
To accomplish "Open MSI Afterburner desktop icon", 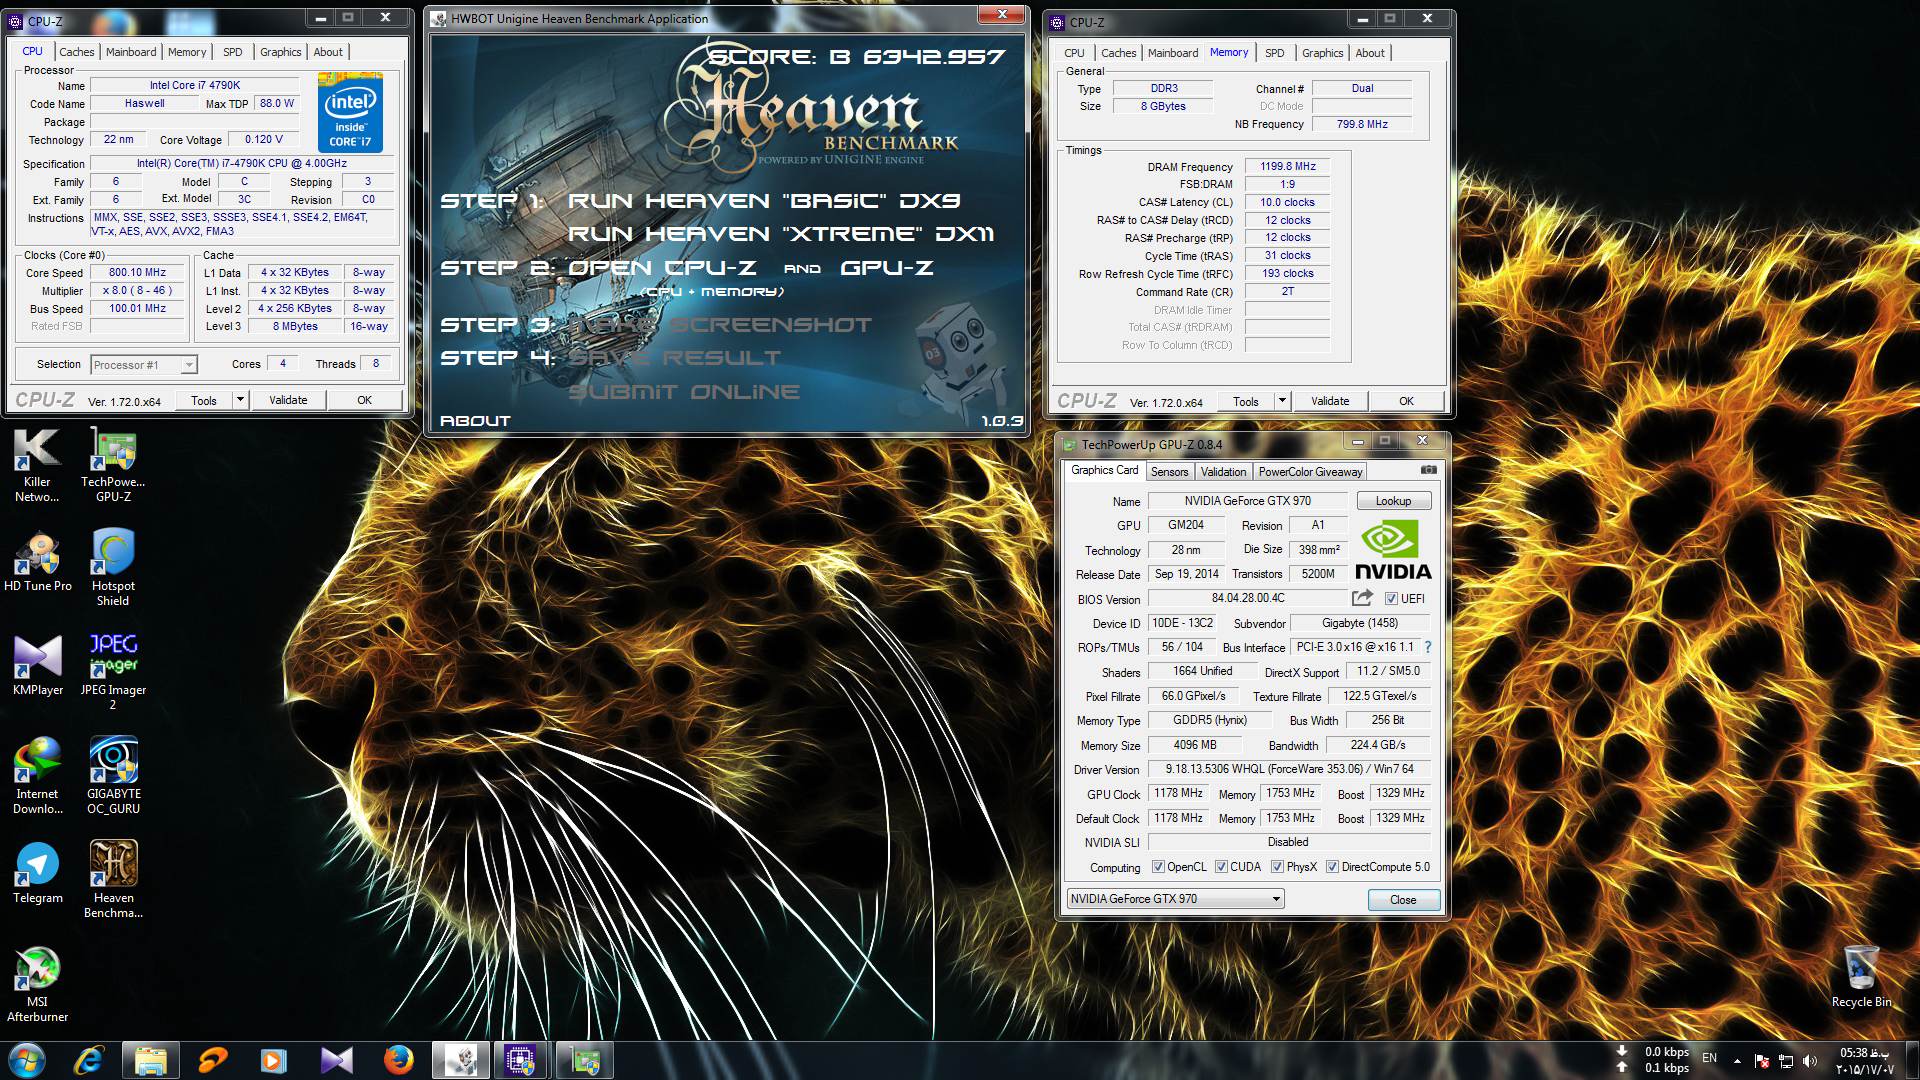I will (38, 984).
